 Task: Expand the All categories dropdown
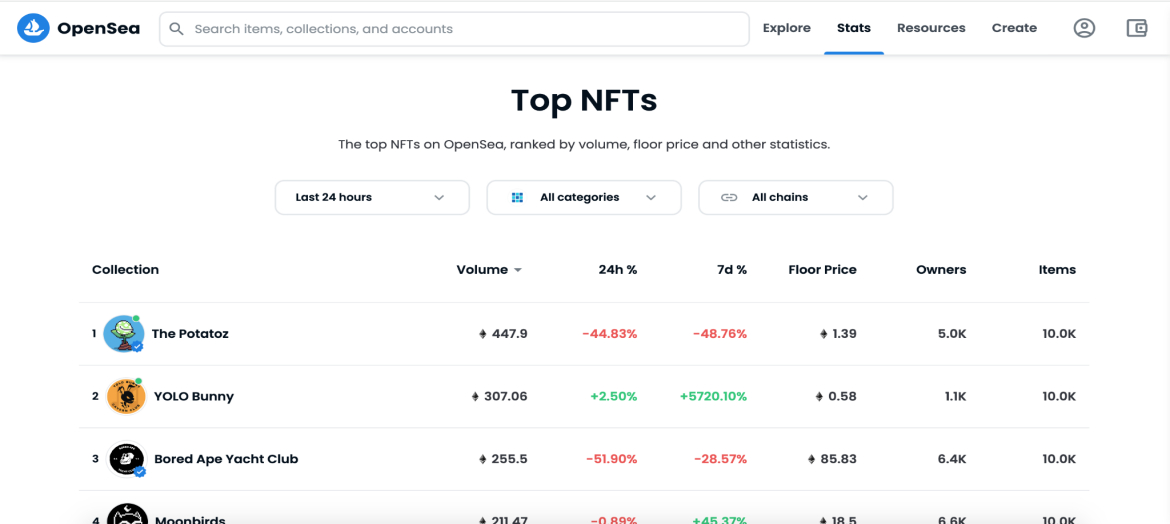coord(584,198)
